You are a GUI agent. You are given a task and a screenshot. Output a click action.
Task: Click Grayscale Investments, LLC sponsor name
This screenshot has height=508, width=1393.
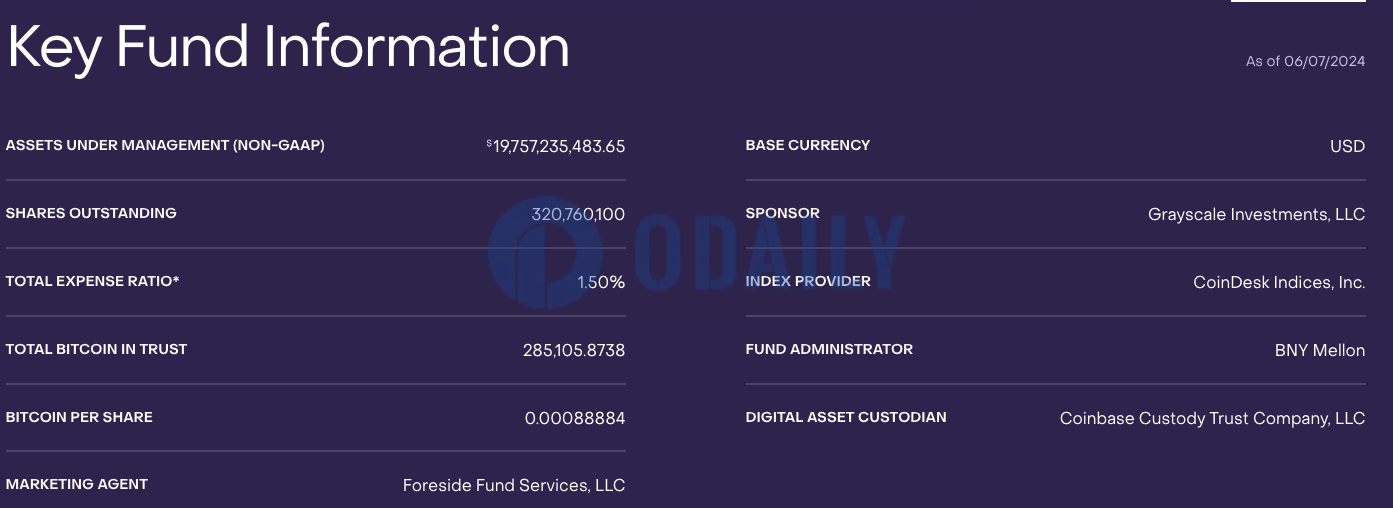coord(1256,214)
